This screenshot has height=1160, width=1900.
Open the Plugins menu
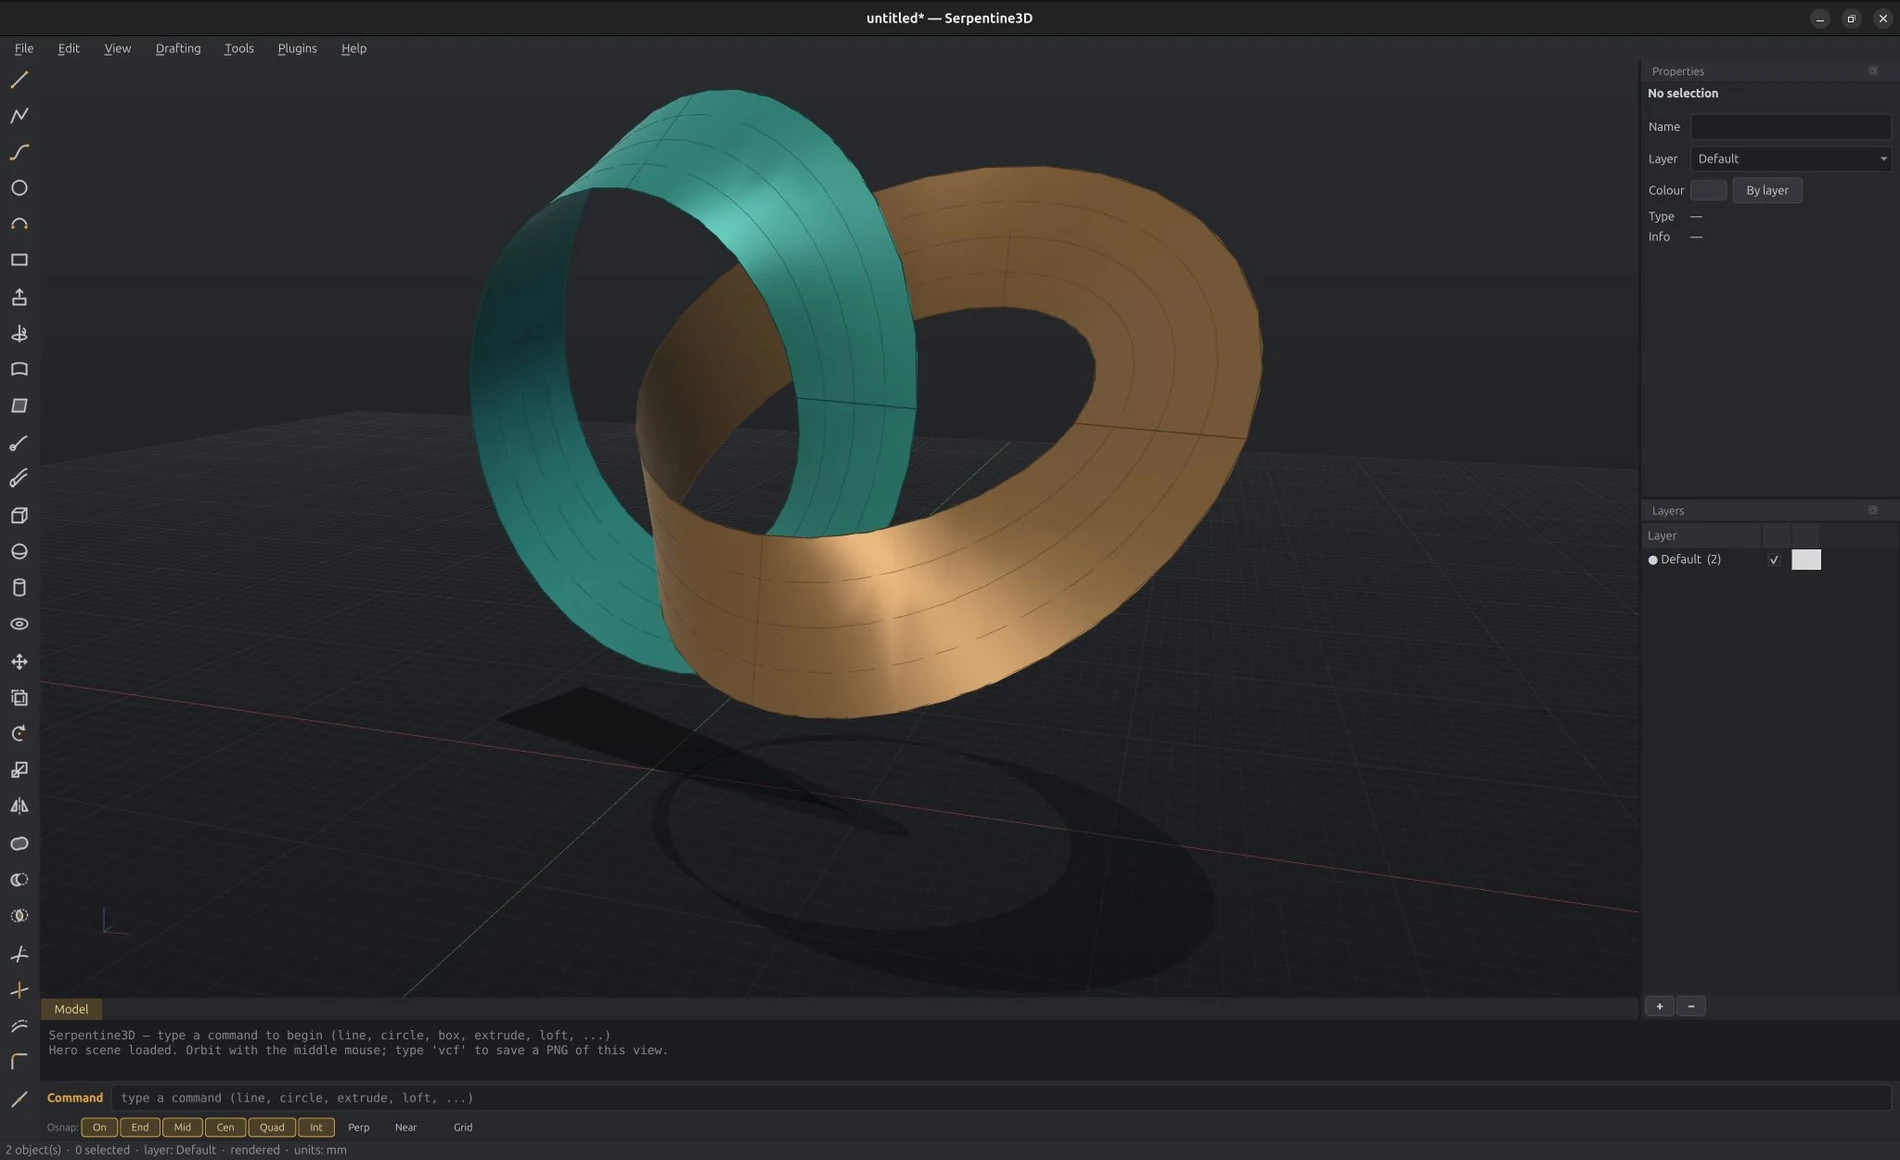(x=297, y=48)
